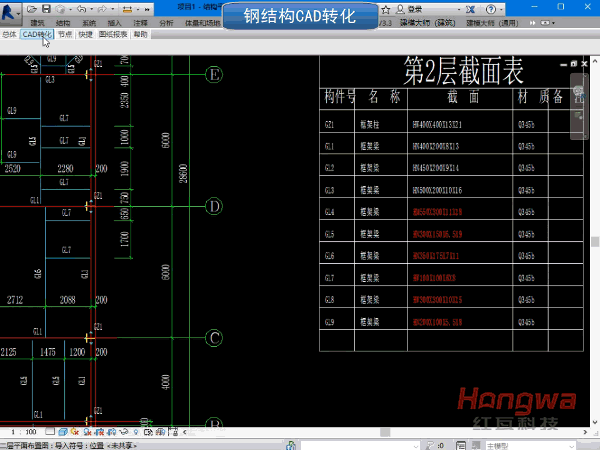Toggle shadows icon in view bar
600x450 pixels.
[x=87, y=432]
